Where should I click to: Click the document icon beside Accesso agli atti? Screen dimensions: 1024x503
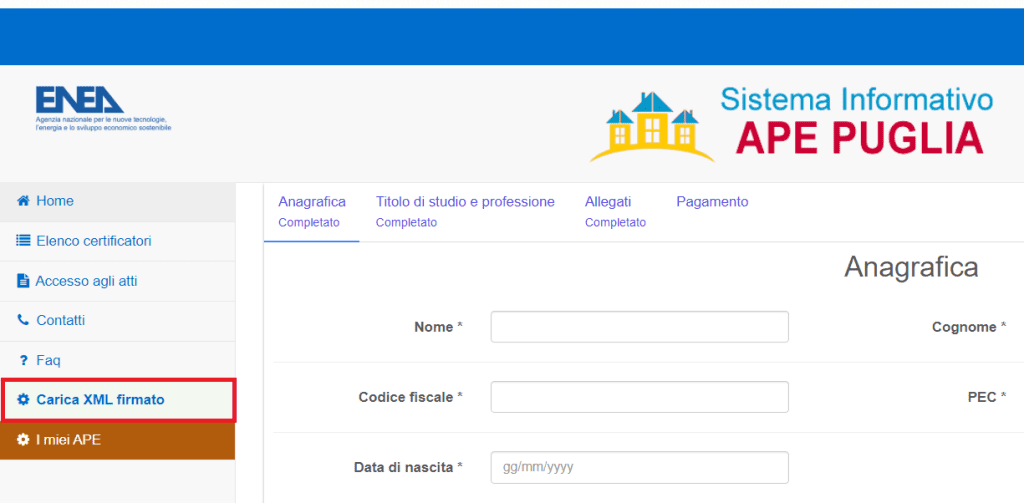(x=23, y=281)
